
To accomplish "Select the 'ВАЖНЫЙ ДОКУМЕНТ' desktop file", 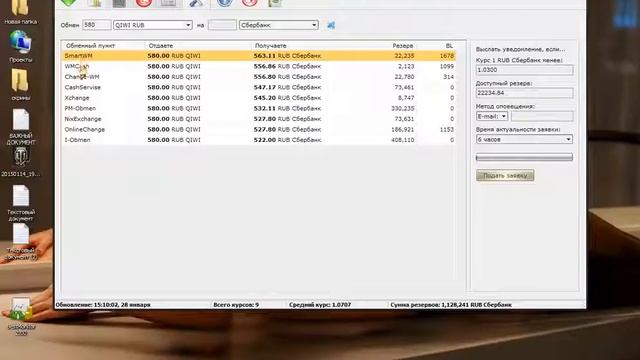I will pyautogui.click(x=21, y=127).
